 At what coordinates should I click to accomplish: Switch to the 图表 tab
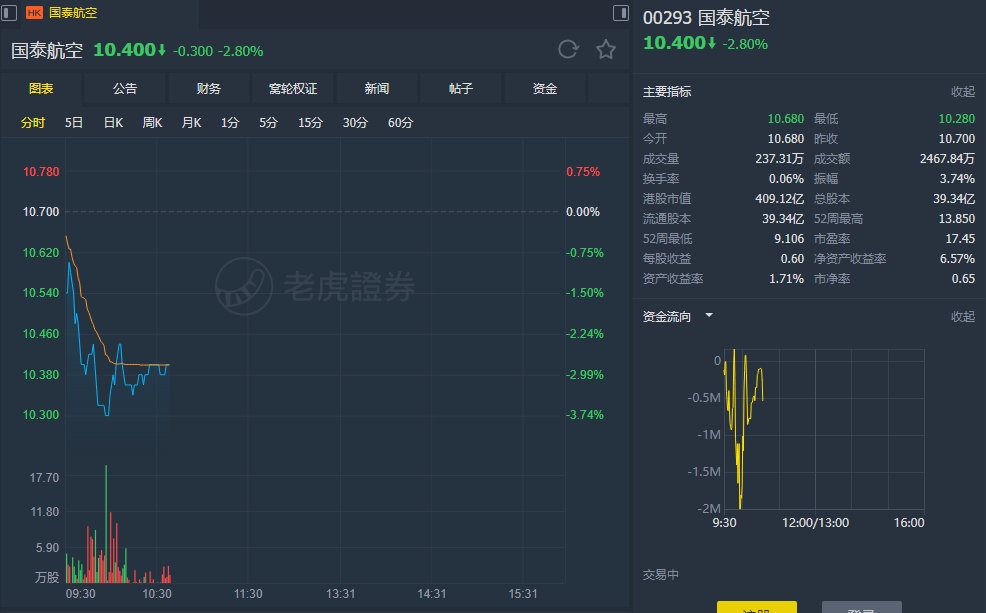(x=41, y=89)
